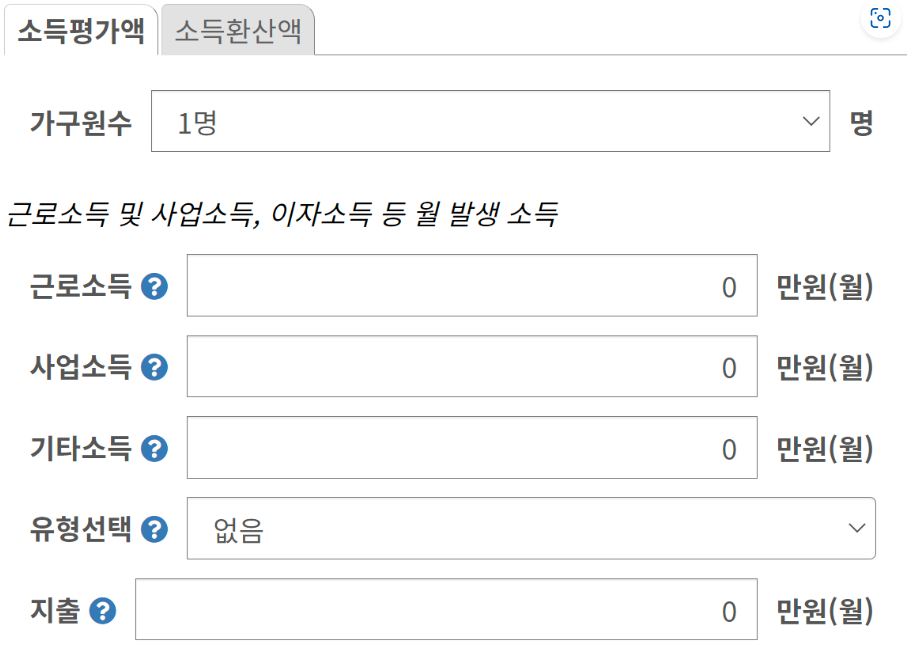Open the 기타소득 help tooltip icon

[x=153, y=449]
